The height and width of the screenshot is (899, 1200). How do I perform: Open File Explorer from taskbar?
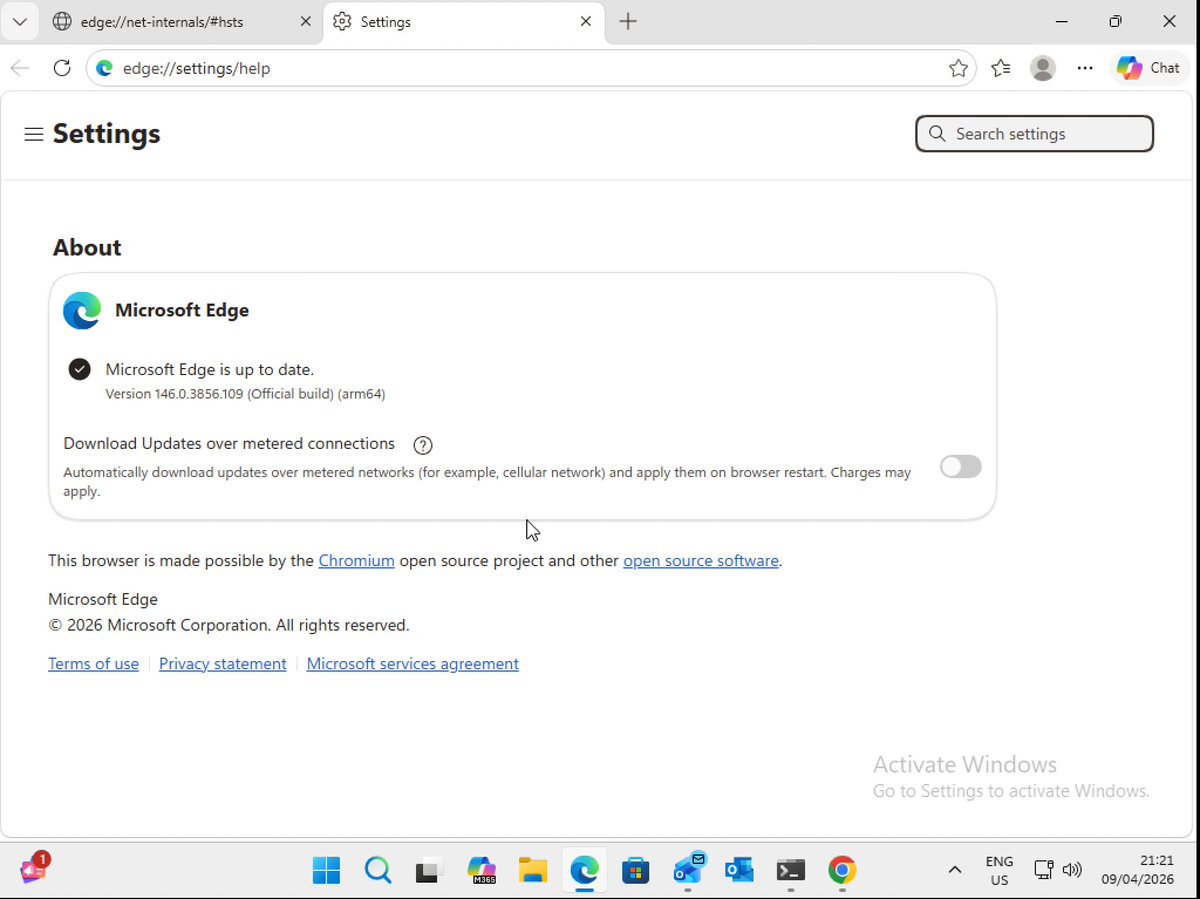point(533,871)
